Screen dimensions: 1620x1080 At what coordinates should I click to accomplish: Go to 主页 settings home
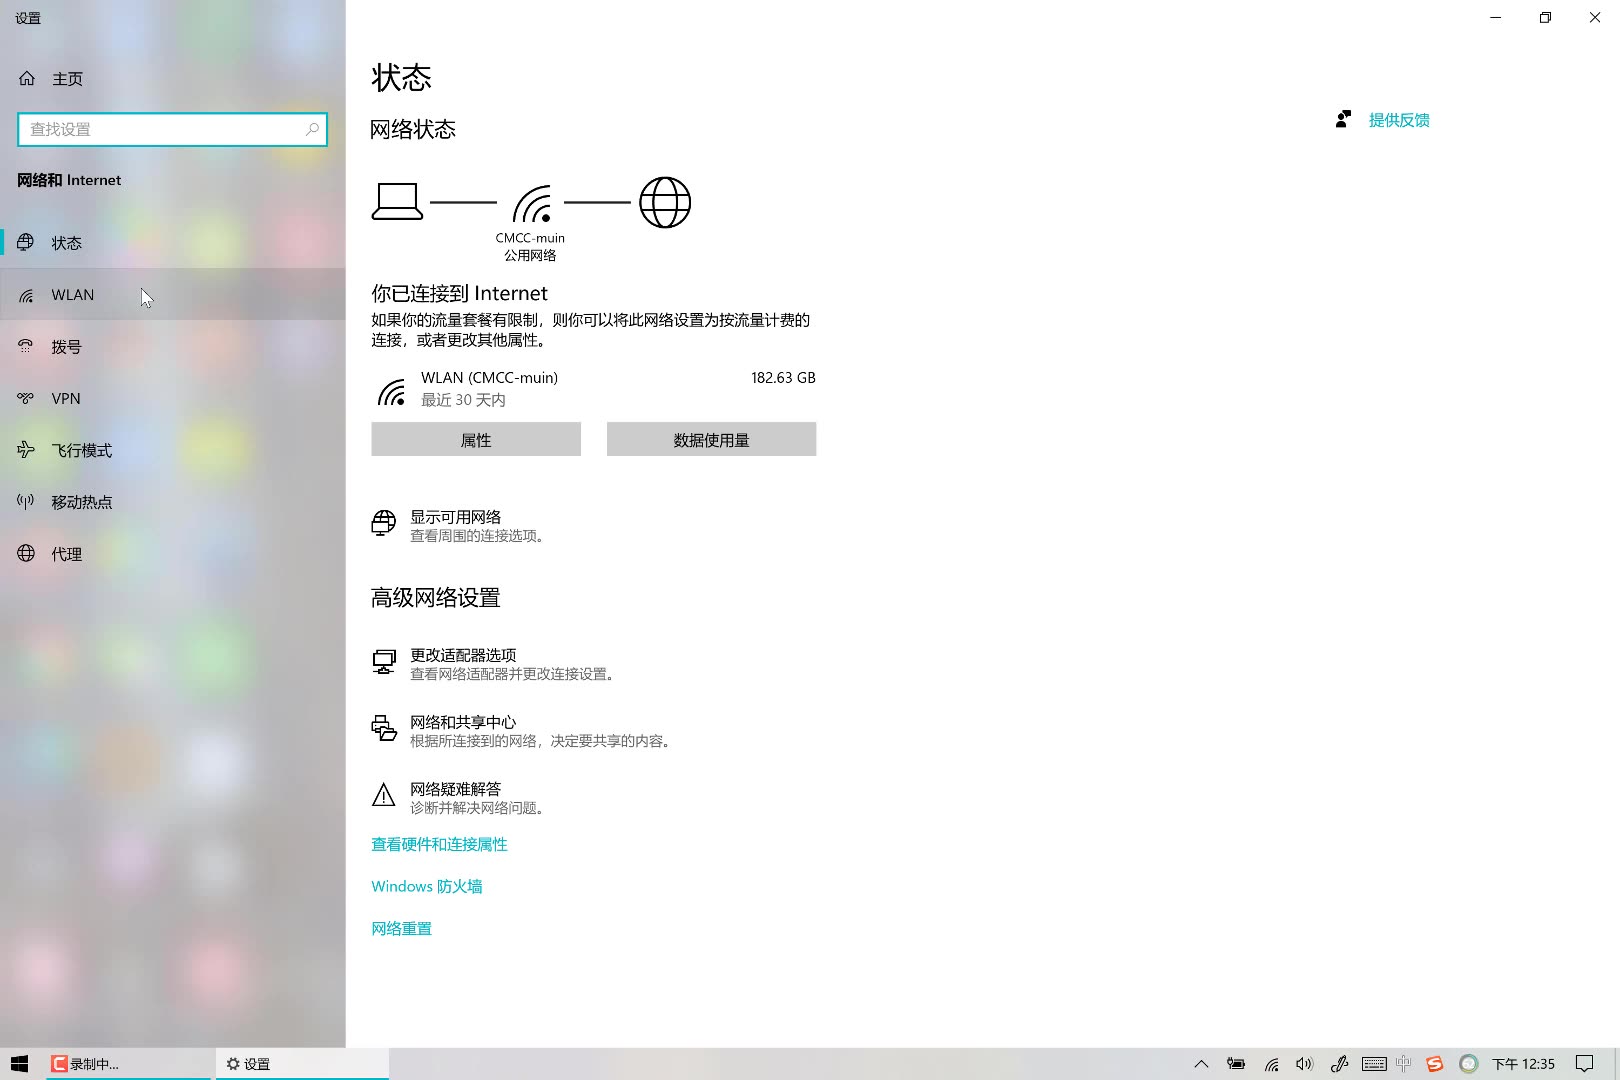[173, 78]
